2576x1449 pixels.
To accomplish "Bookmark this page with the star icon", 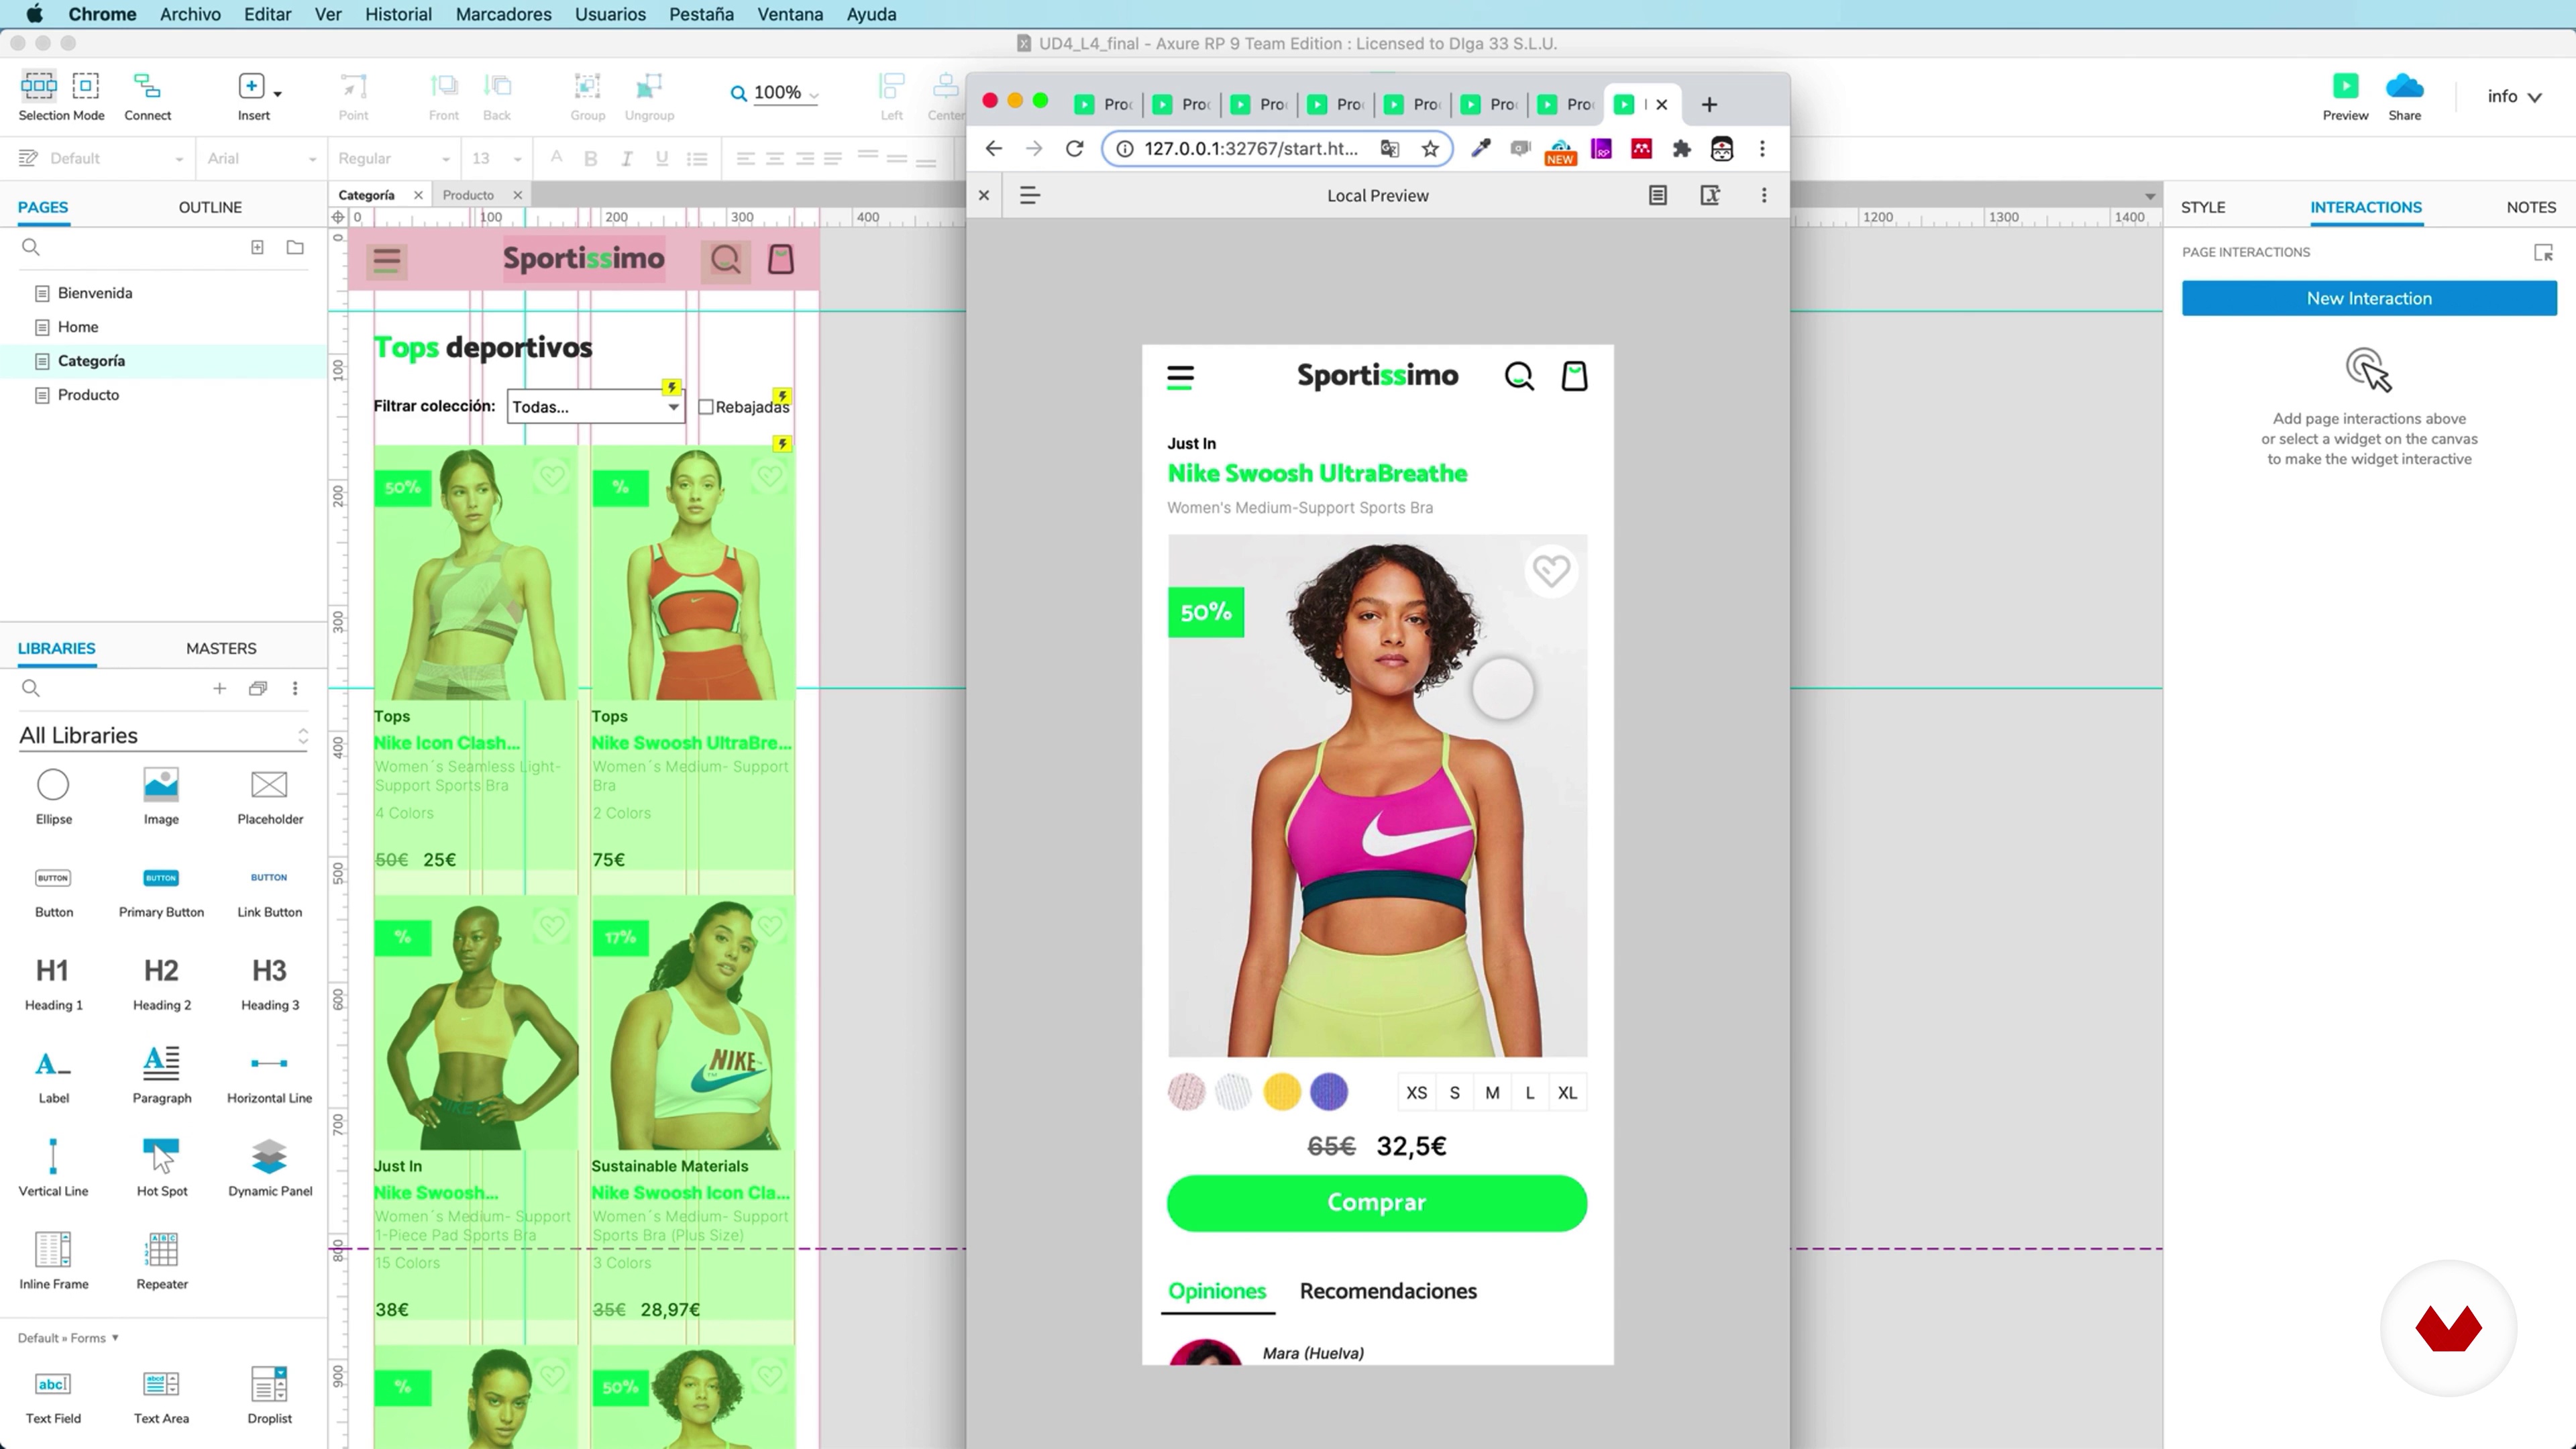I will click(1430, 149).
